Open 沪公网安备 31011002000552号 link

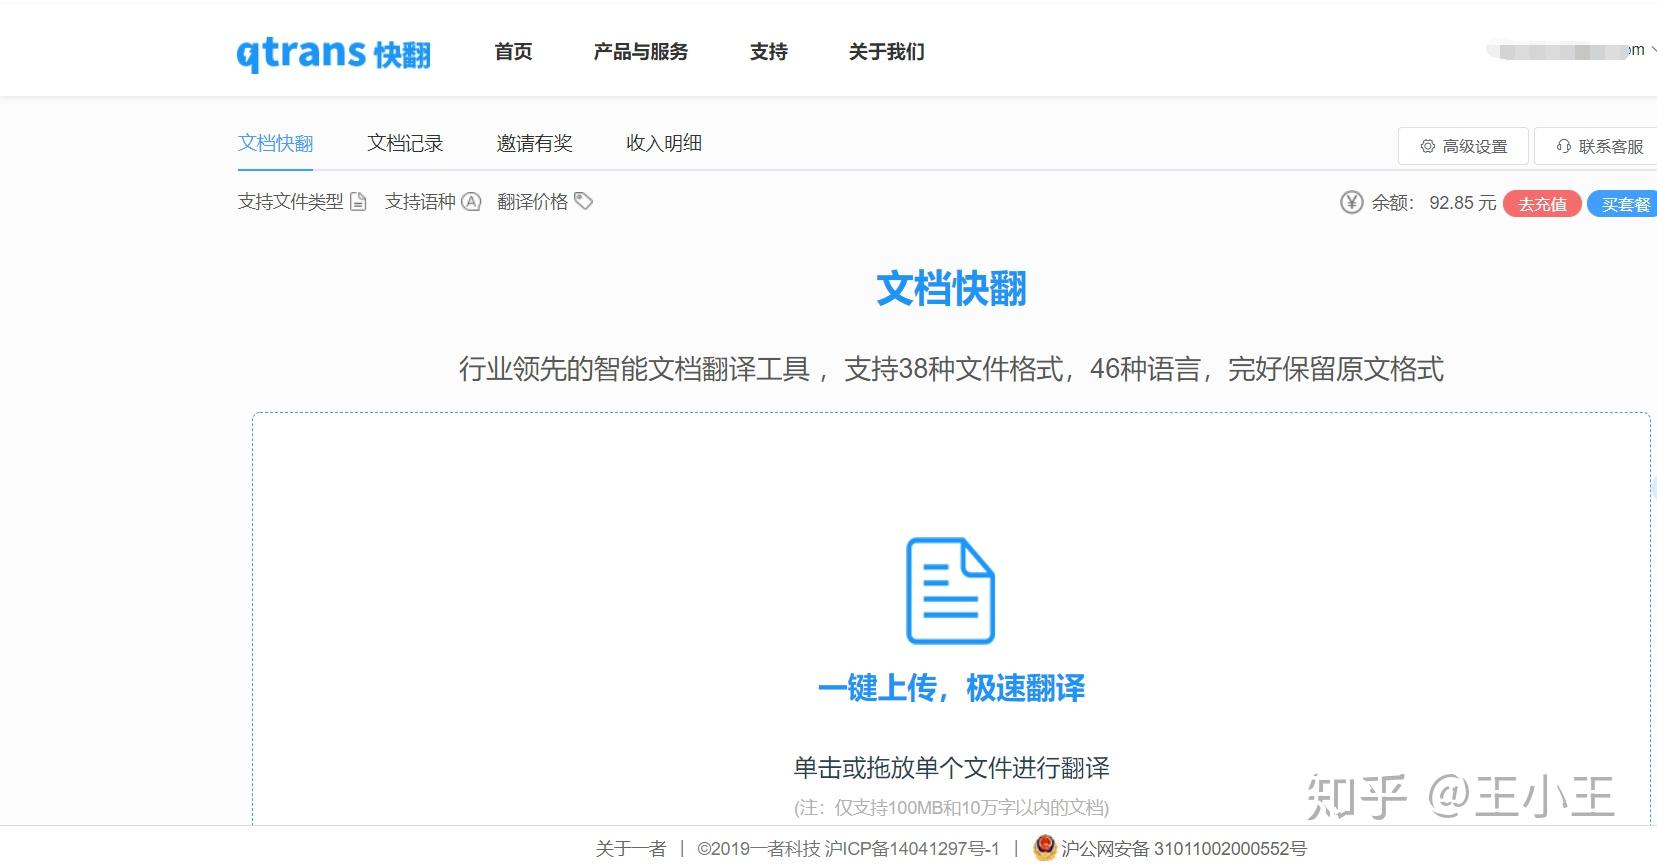tap(1184, 849)
